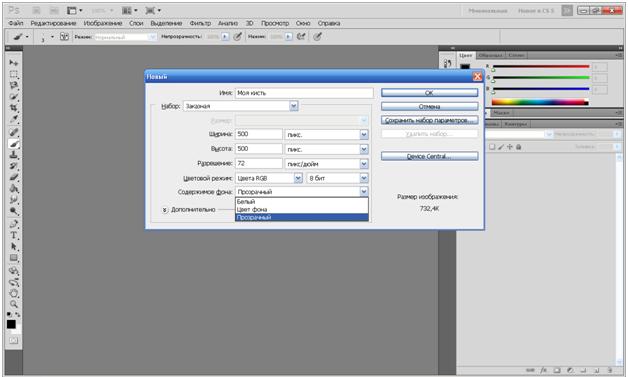Swap foreground and background colors
Screen dimensions: 628x377
coord(18,315)
